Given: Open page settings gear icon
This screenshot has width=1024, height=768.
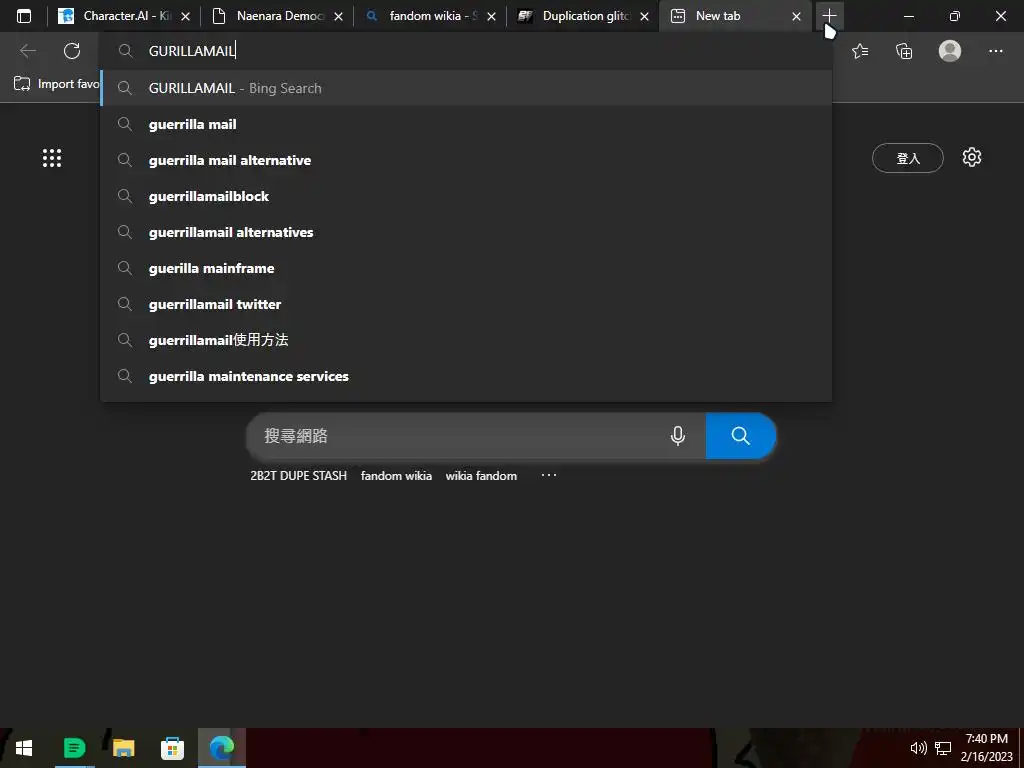Looking at the screenshot, I should click(972, 157).
